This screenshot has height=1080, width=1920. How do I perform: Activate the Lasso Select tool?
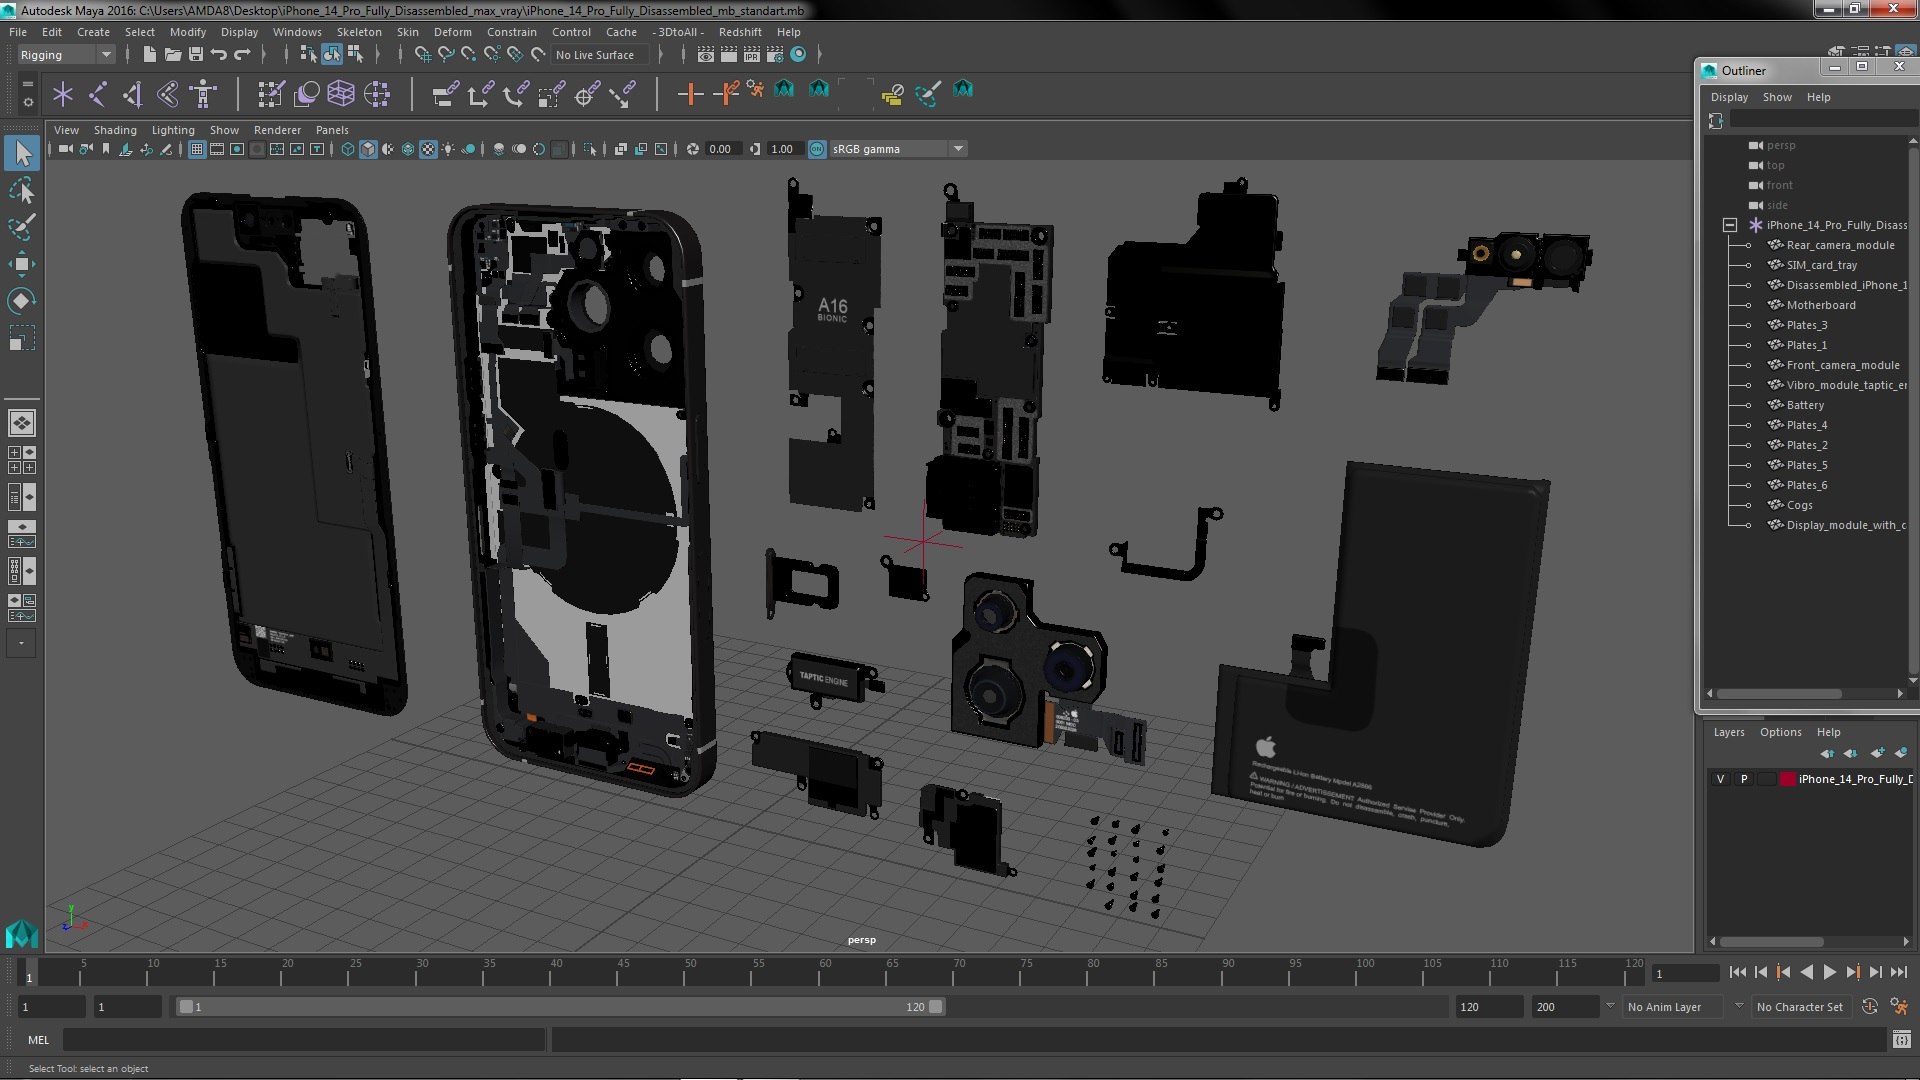[x=22, y=190]
